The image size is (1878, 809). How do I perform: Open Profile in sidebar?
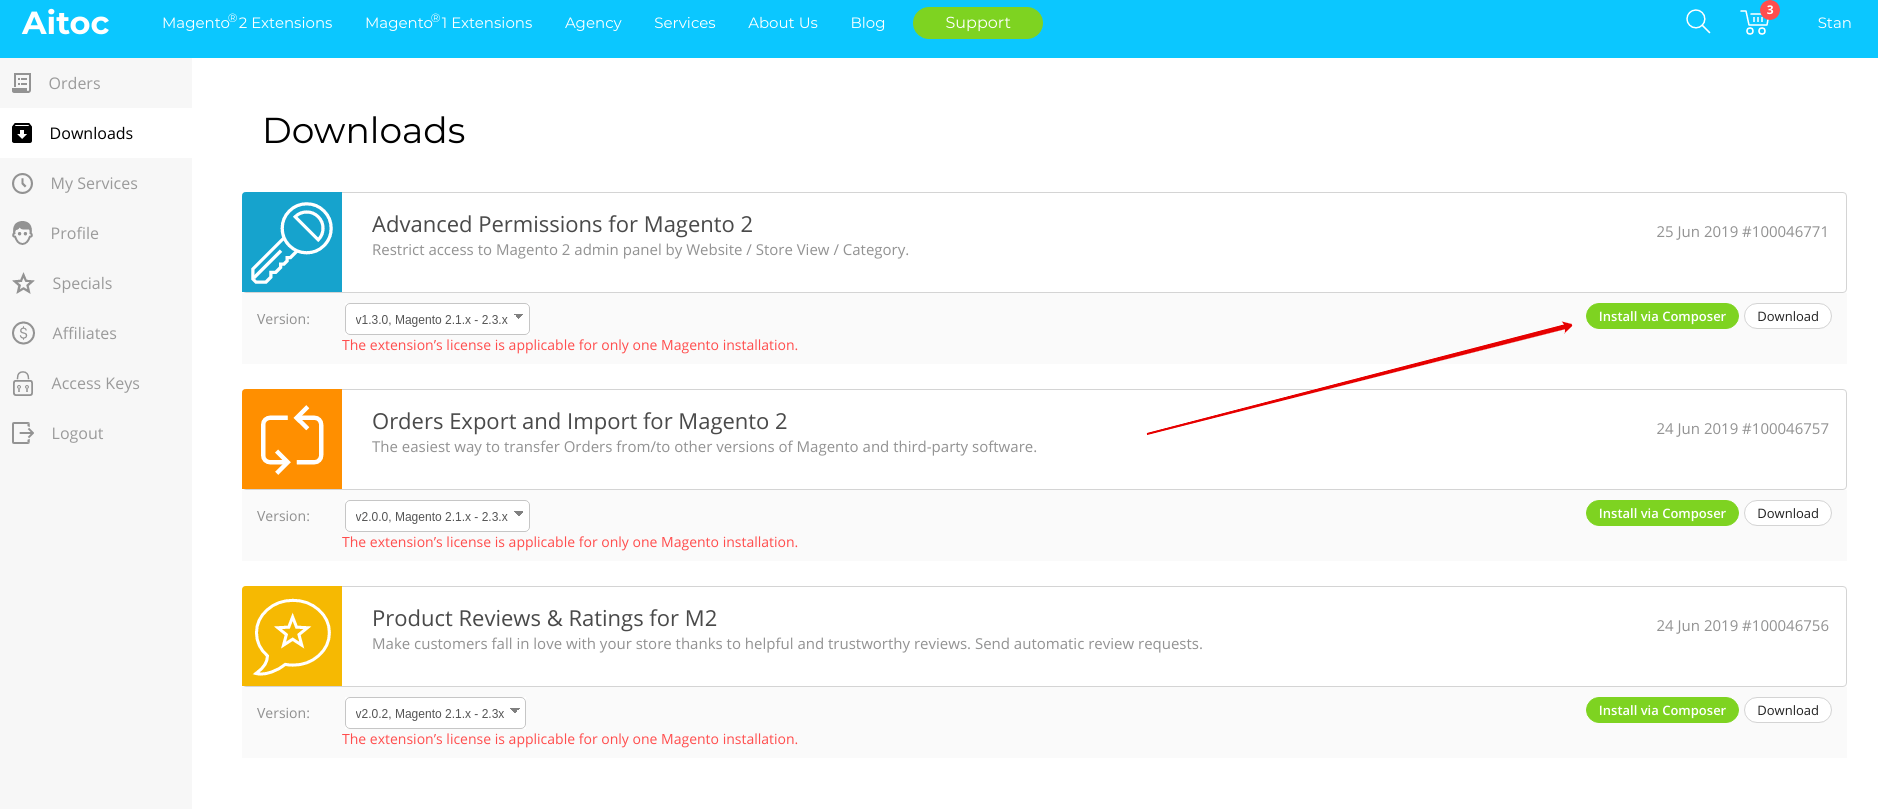(x=96, y=233)
